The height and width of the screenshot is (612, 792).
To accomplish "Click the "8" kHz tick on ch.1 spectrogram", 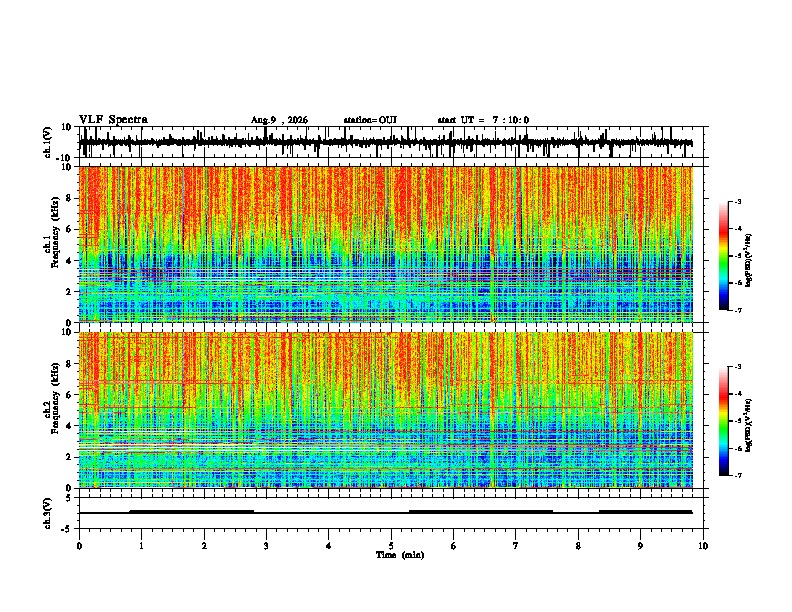I will (x=71, y=198).
